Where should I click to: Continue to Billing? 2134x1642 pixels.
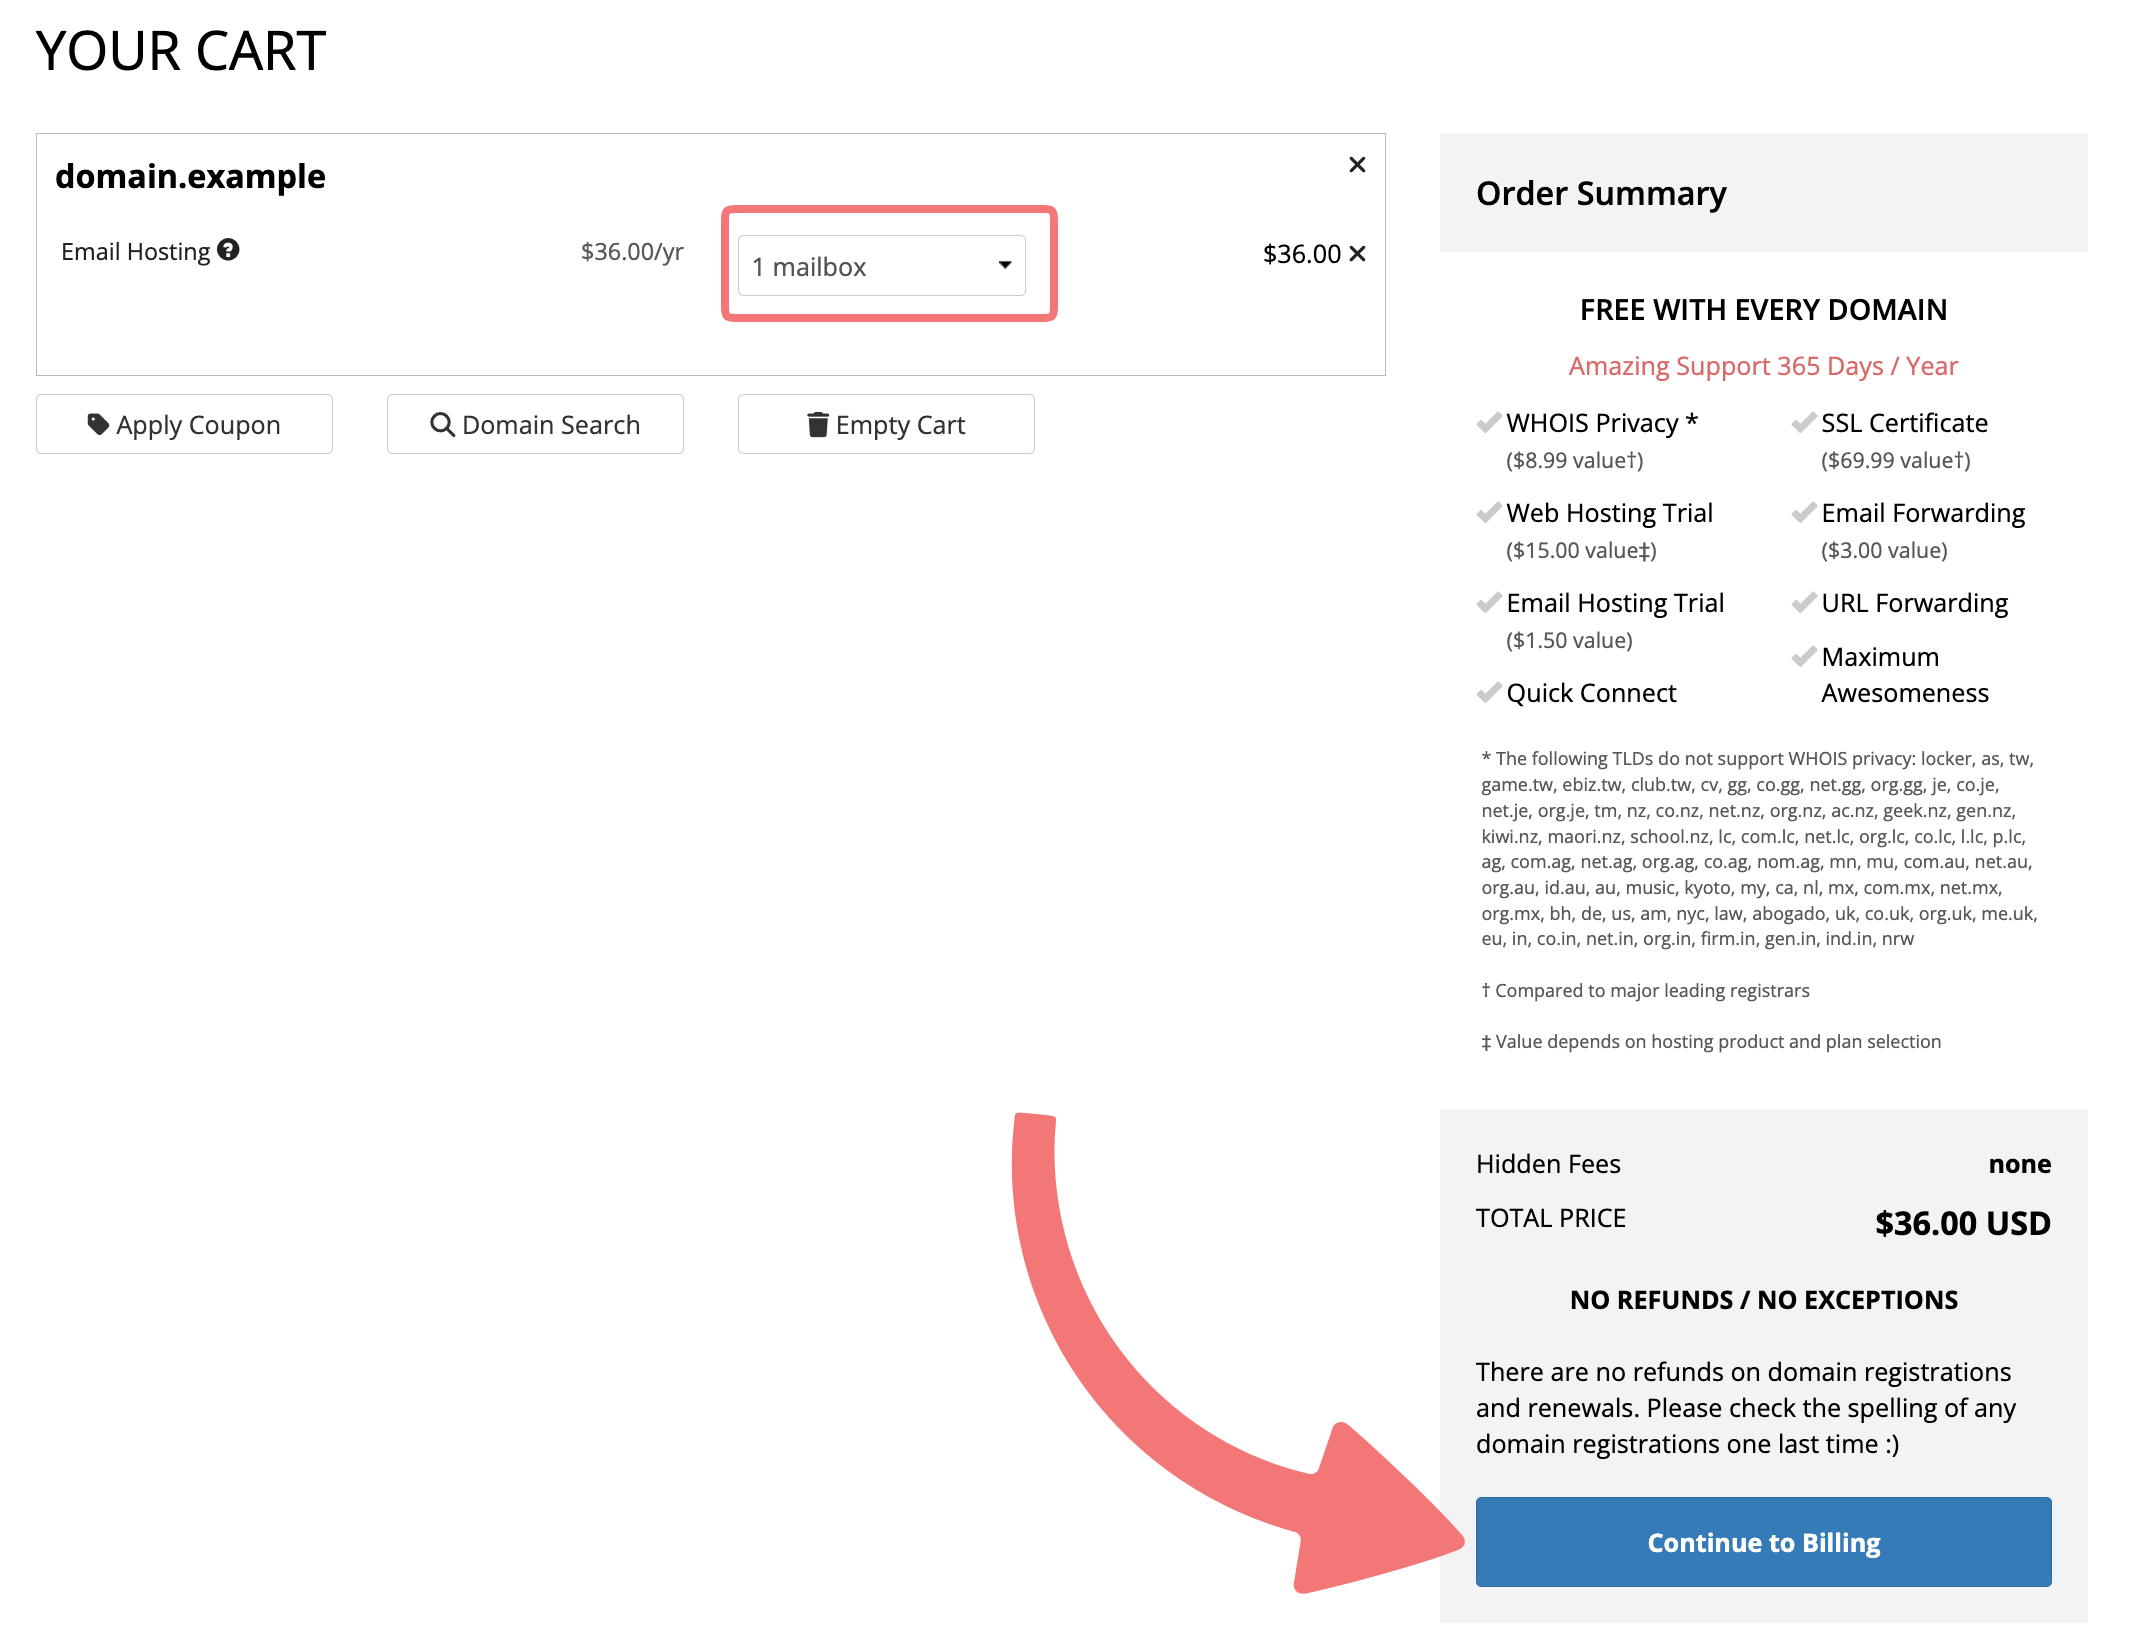click(1763, 1542)
